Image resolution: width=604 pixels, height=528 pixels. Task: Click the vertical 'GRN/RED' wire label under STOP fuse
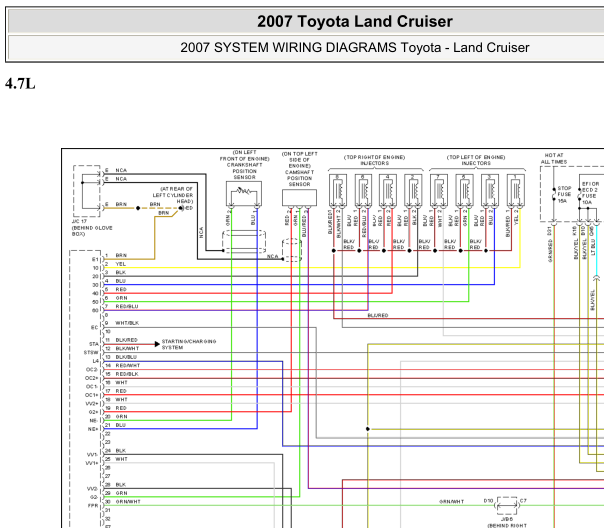pyautogui.click(x=550, y=250)
